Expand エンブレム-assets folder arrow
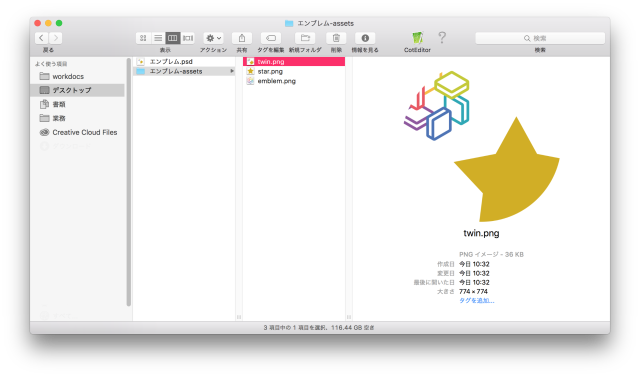The width and height of the screenshot is (640, 377). pos(232,71)
